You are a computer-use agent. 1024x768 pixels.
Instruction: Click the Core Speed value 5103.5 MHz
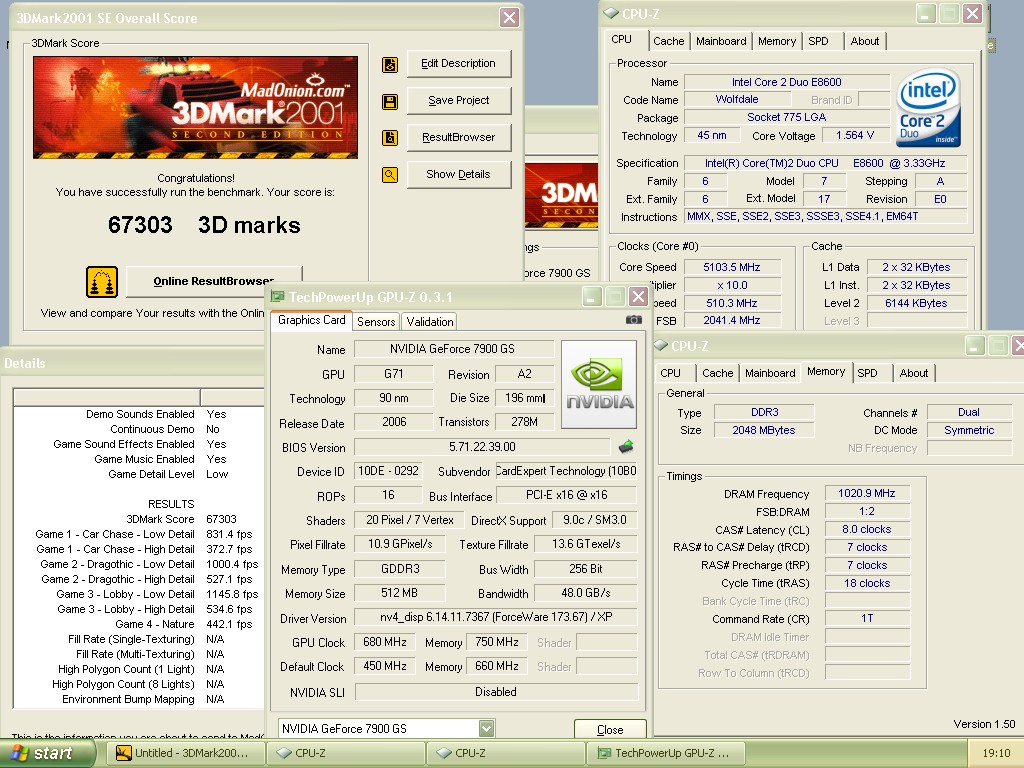coord(731,267)
